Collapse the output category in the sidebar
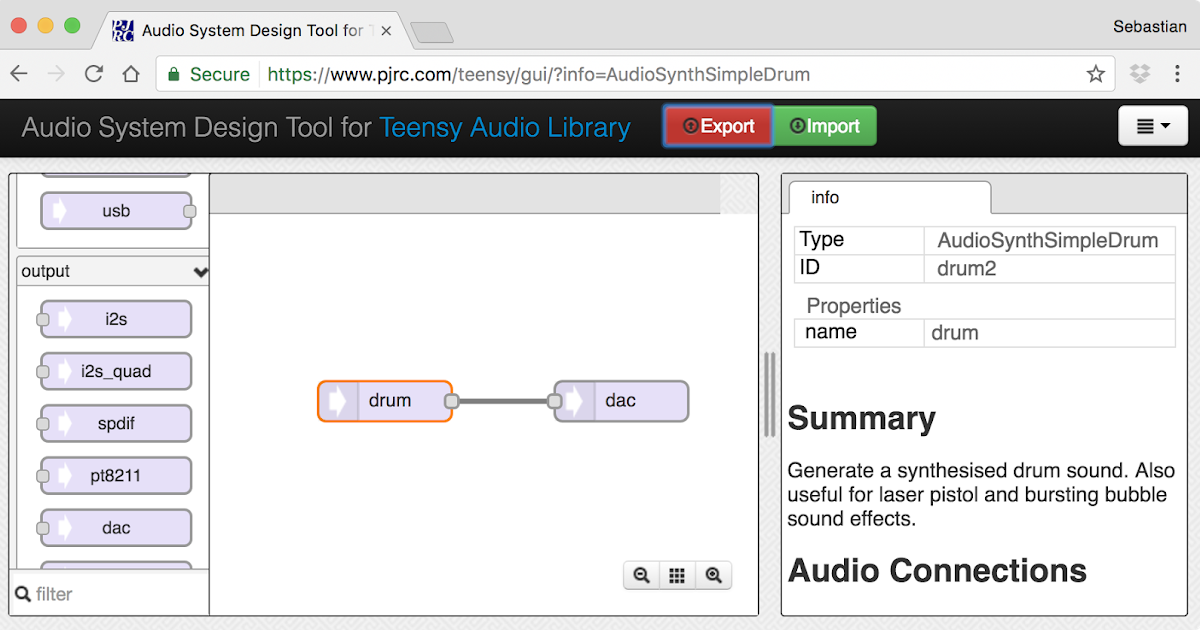The height and width of the screenshot is (630, 1200). click(201, 270)
